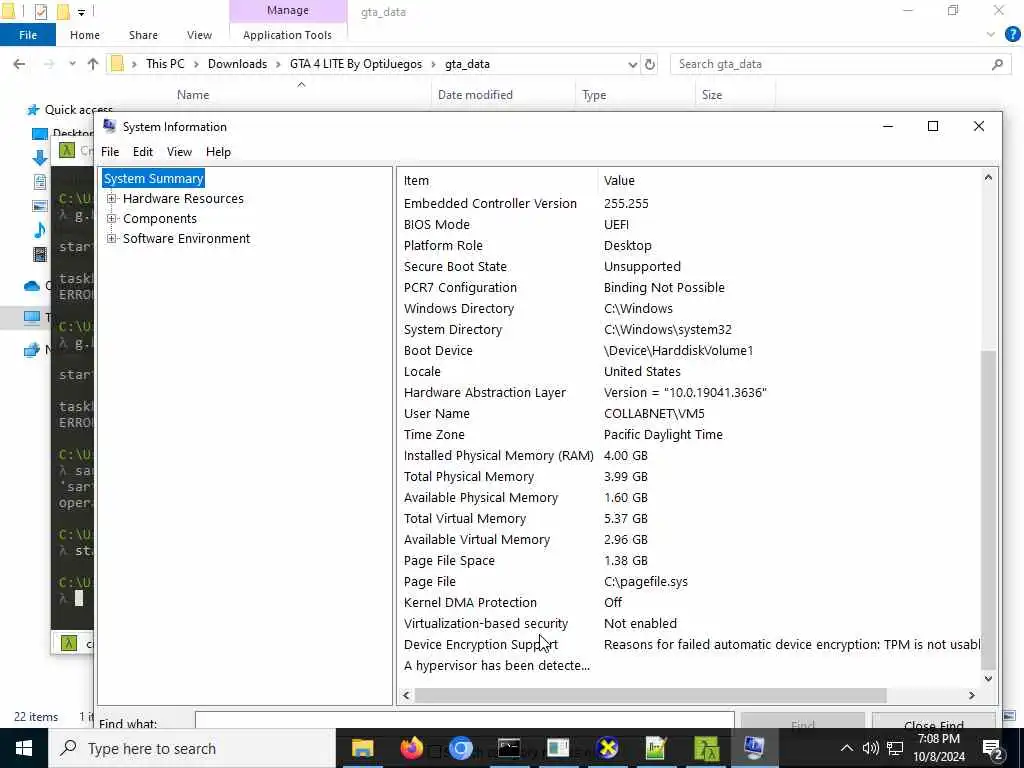
Task: Switch to Cmder lambda taskbar icon
Action: click(x=705, y=748)
